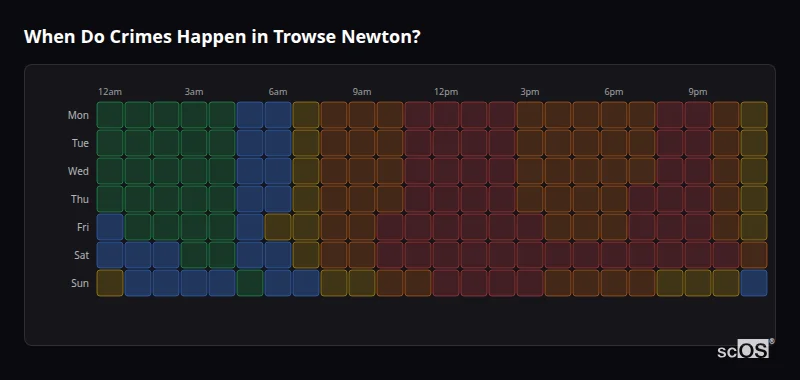Select the Sunday 9am yellow cell
Image resolution: width=800 pixels, height=380 pixels.
pyautogui.click(x=362, y=283)
